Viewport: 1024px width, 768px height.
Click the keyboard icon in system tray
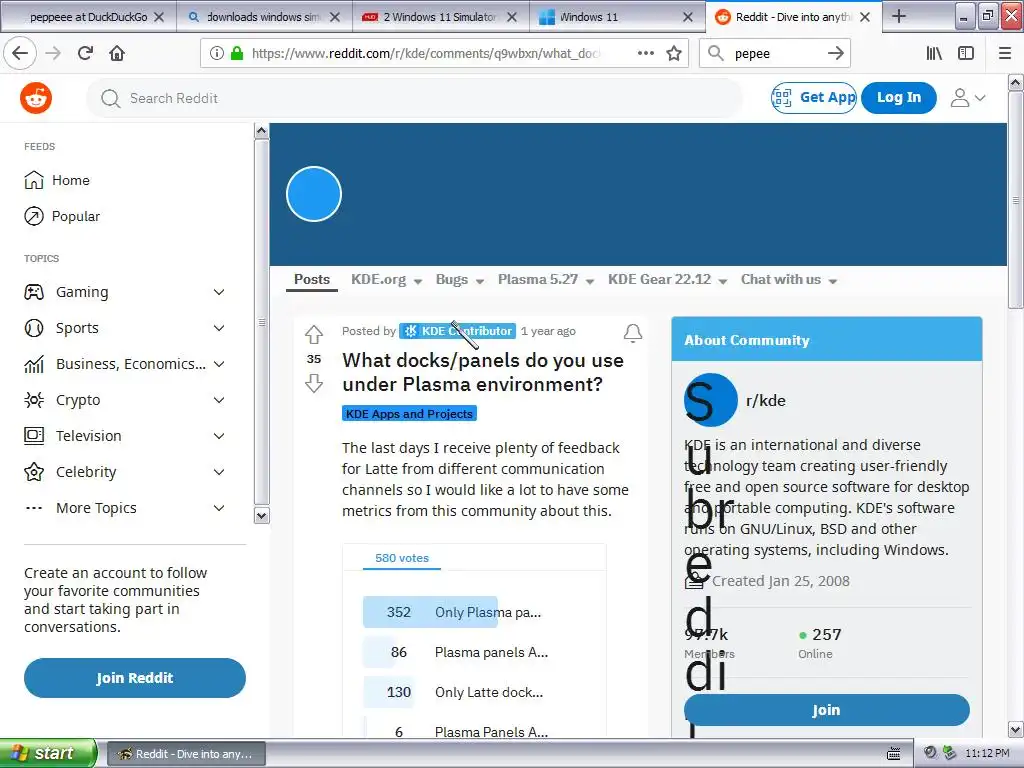[x=894, y=754]
